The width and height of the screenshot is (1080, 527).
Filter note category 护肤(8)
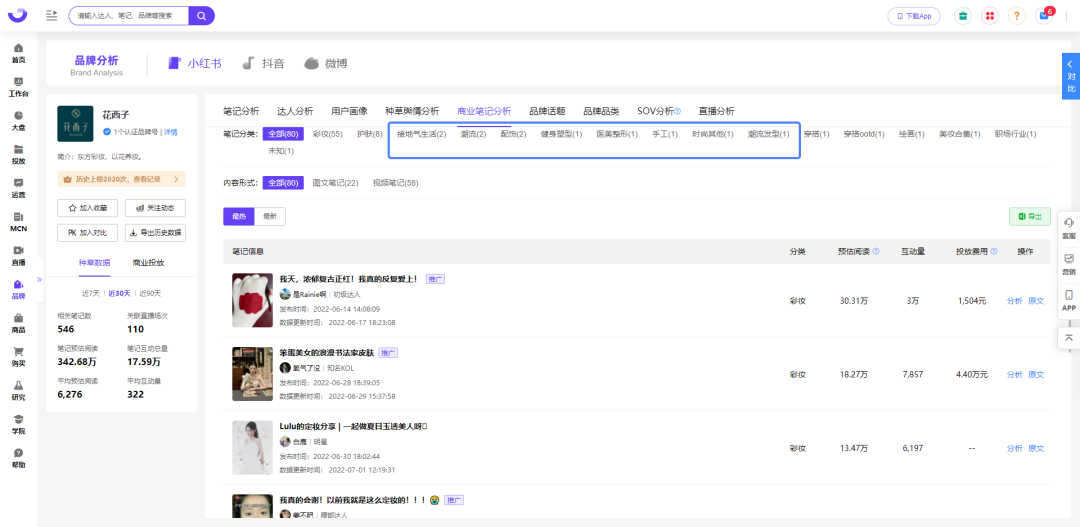pos(370,134)
